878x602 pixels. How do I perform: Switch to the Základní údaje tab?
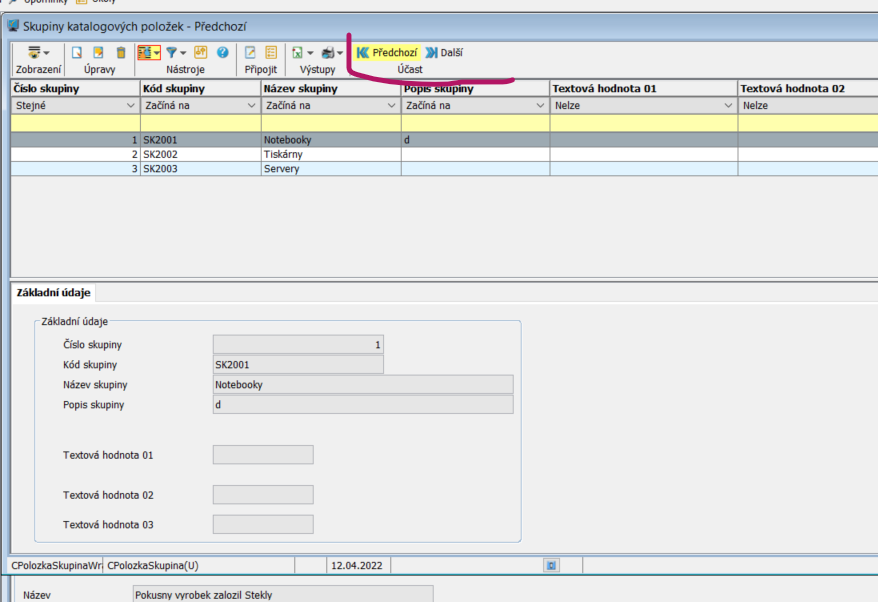tap(54, 293)
